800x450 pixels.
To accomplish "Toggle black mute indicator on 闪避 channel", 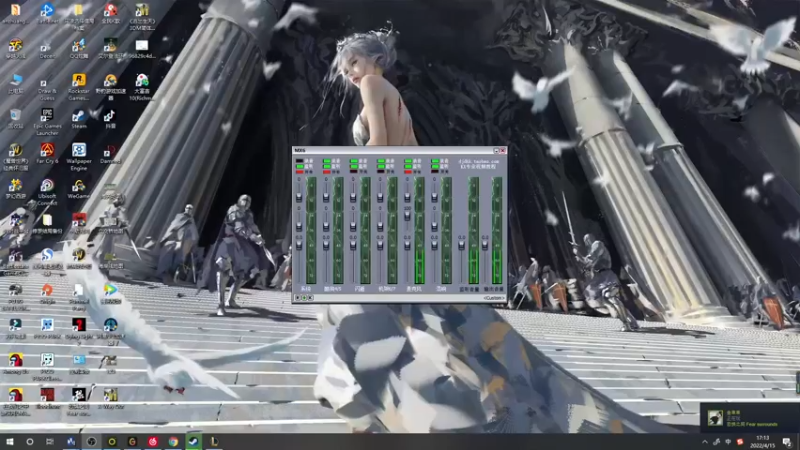I will (x=354, y=172).
